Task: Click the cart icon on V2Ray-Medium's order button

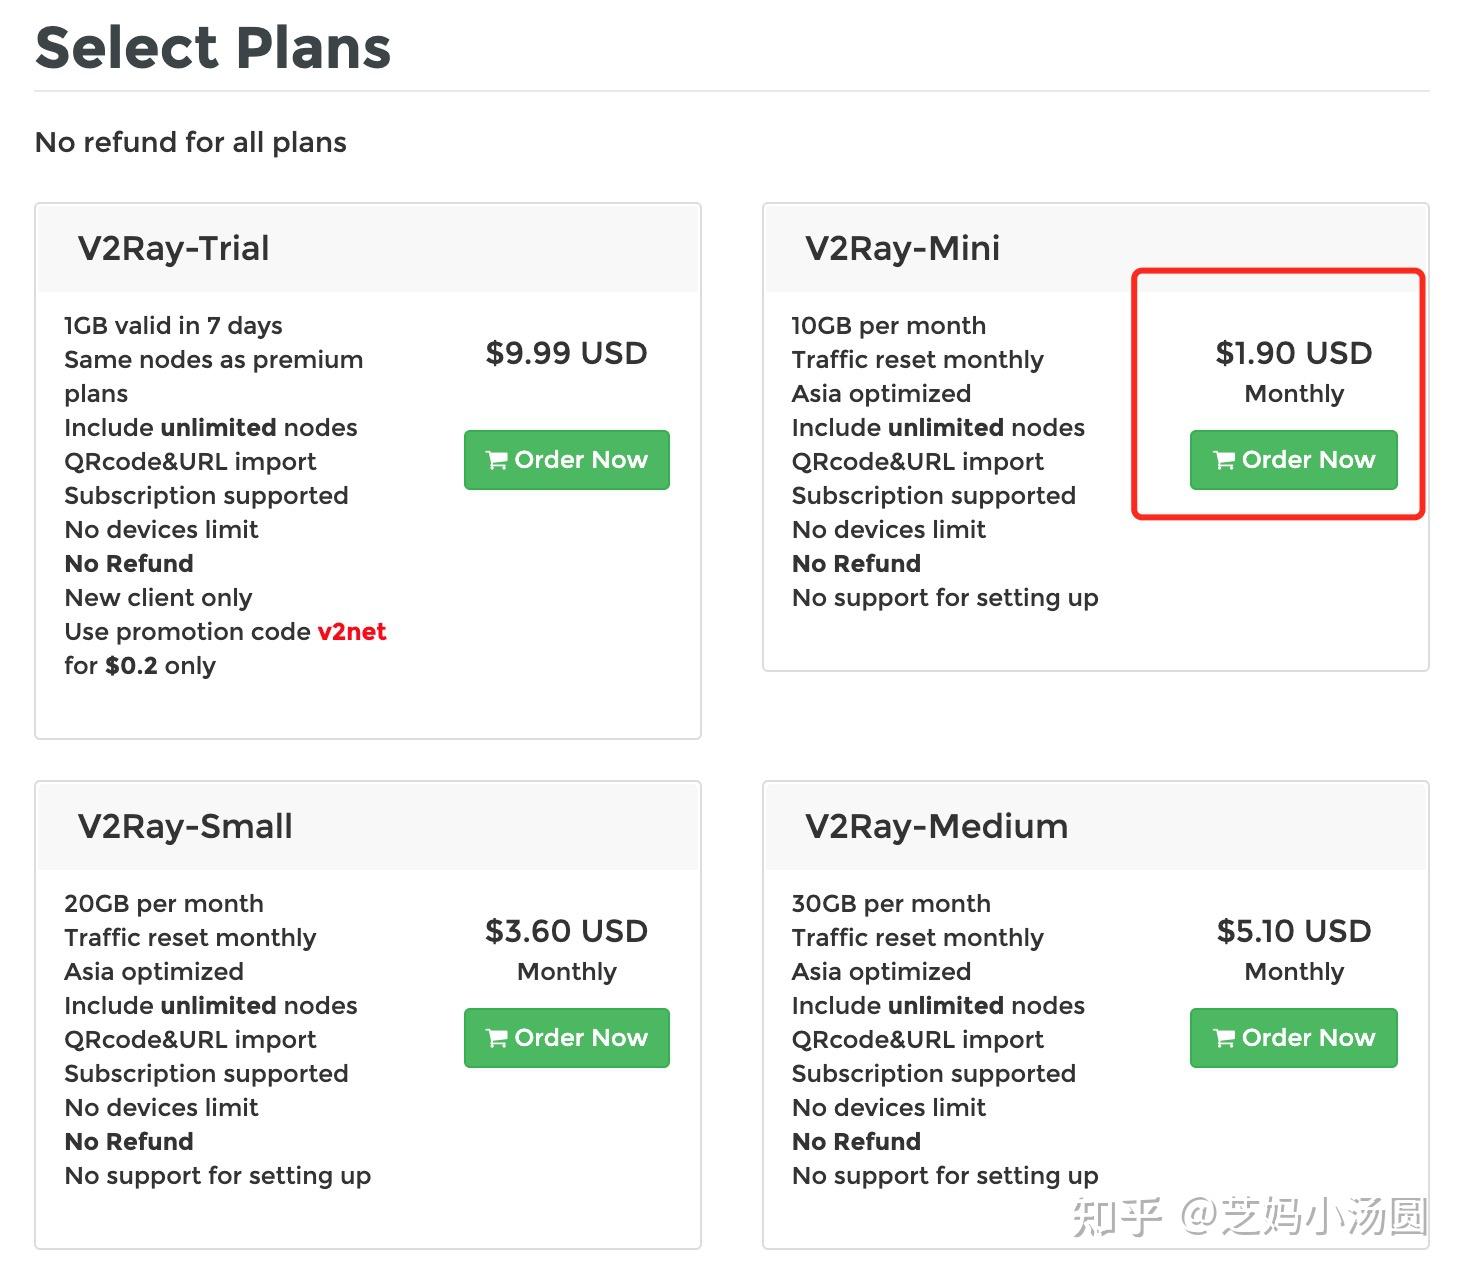Action: click(1223, 1038)
